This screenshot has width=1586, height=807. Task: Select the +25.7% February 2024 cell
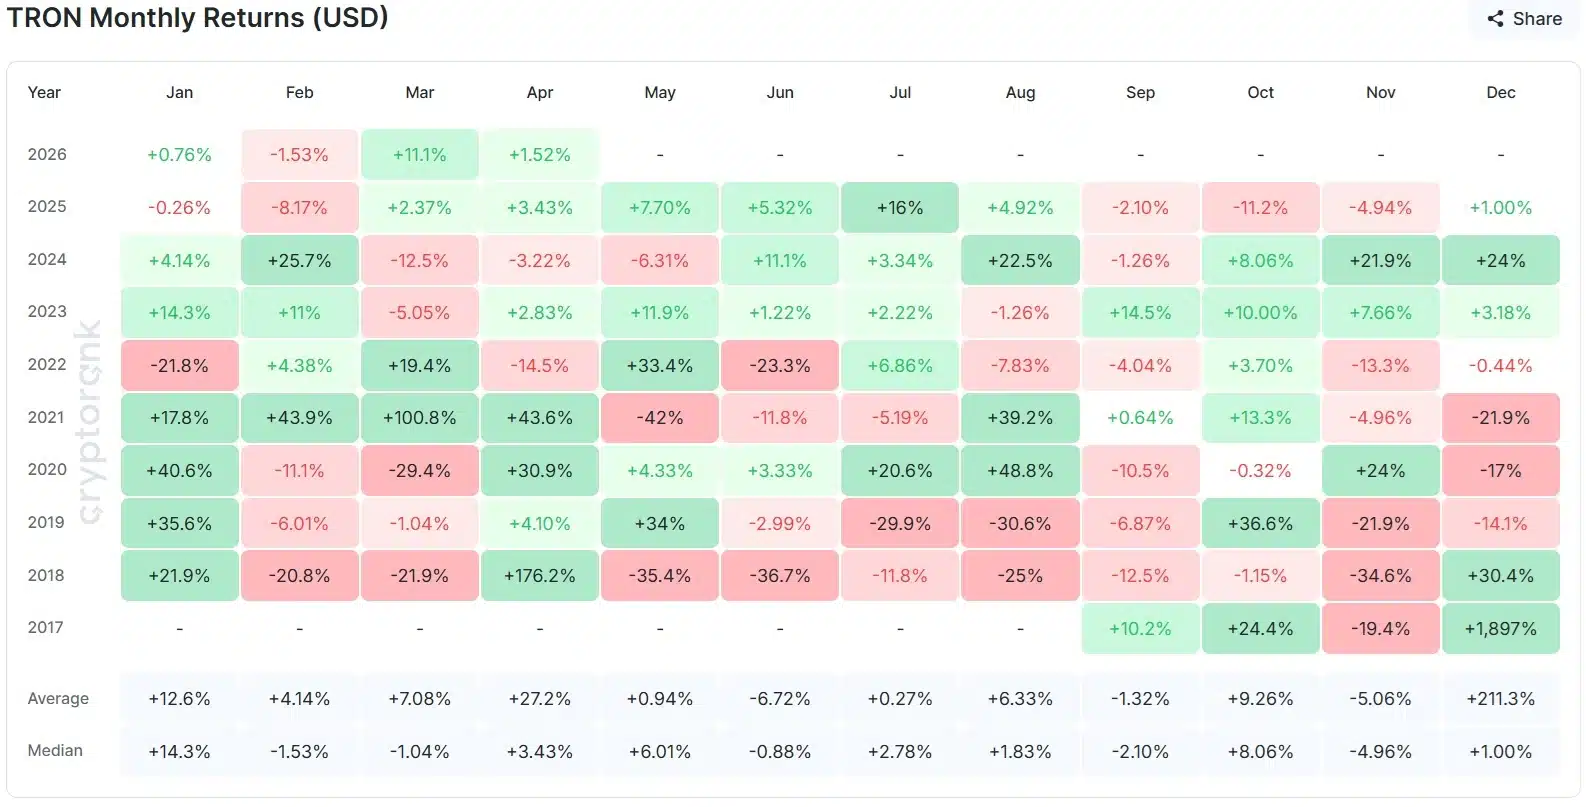click(300, 261)
